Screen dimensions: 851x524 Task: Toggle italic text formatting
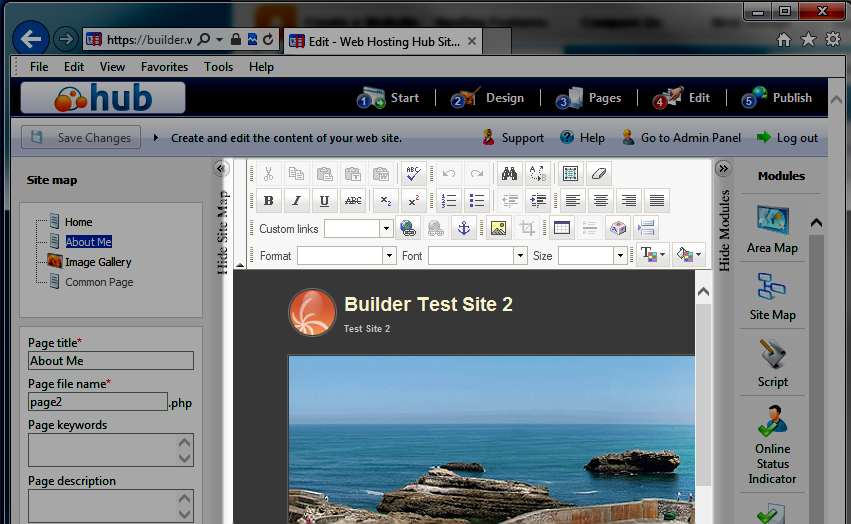296,201
